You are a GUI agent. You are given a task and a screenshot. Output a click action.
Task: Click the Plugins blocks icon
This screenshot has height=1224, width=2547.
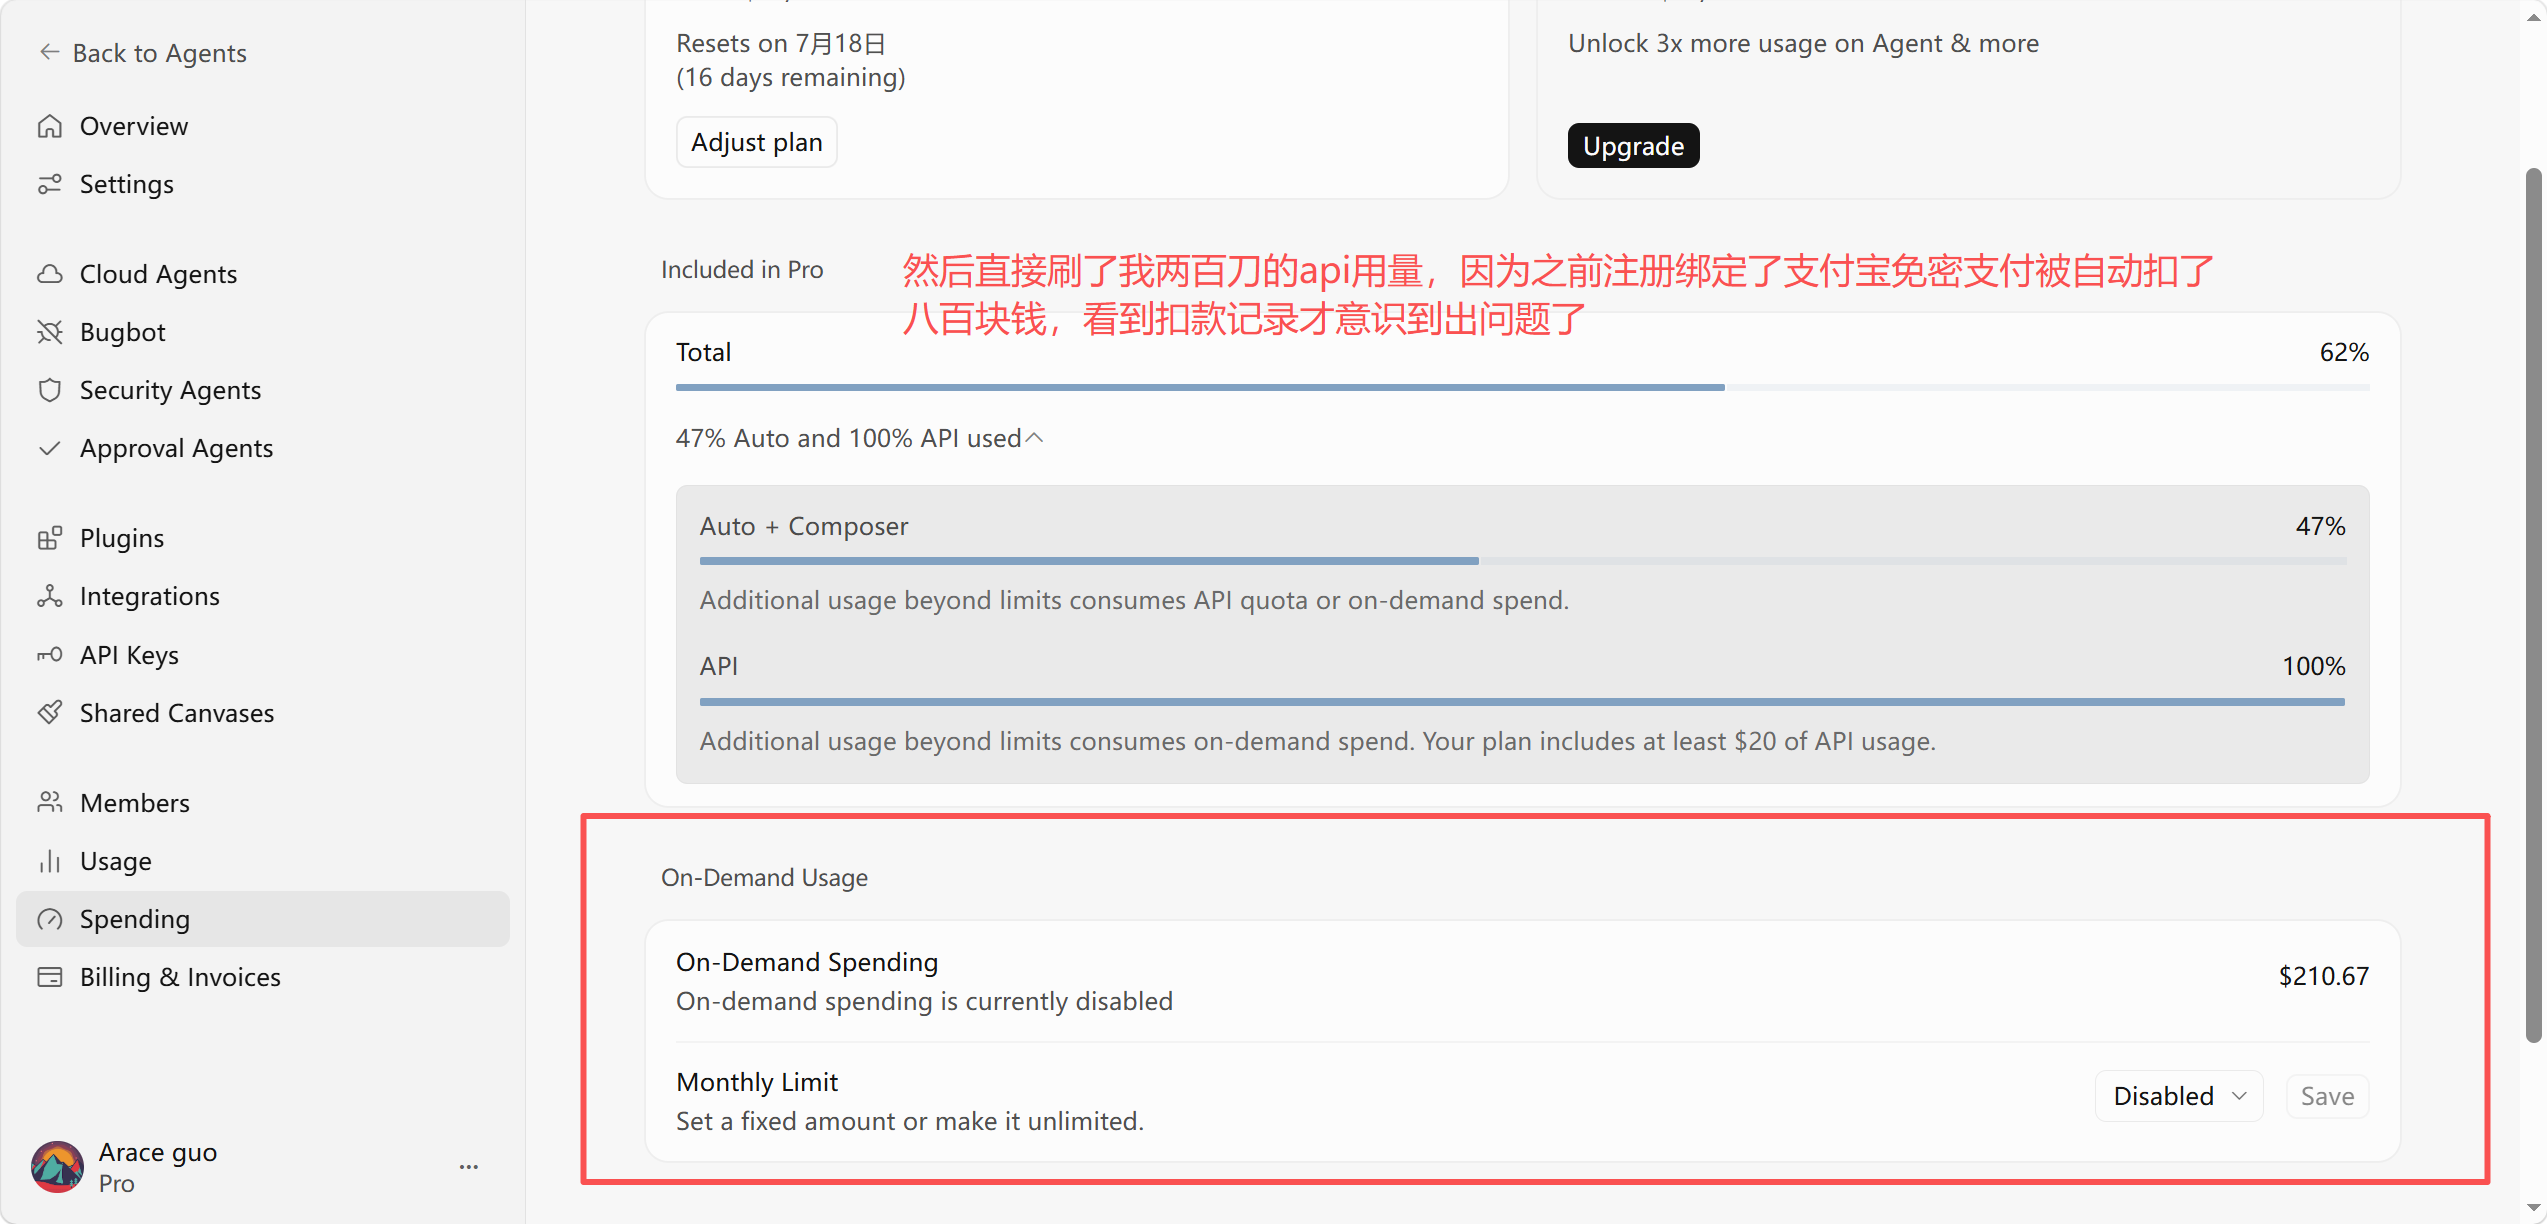coord(50,538)
